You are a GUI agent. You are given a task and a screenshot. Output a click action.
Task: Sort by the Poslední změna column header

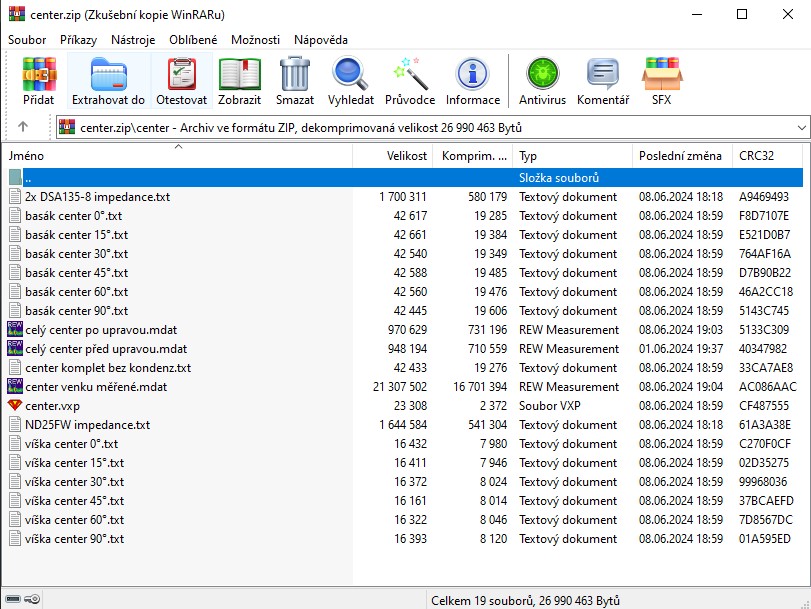(x=682, y=156)
